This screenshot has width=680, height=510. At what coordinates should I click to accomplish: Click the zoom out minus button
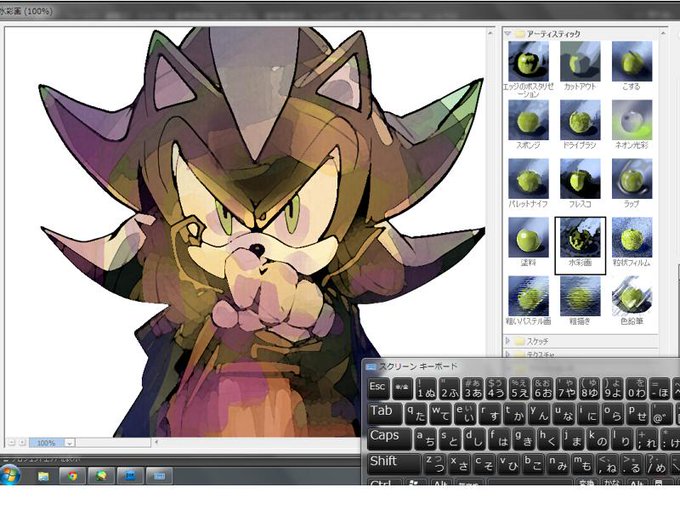[12, 443]
